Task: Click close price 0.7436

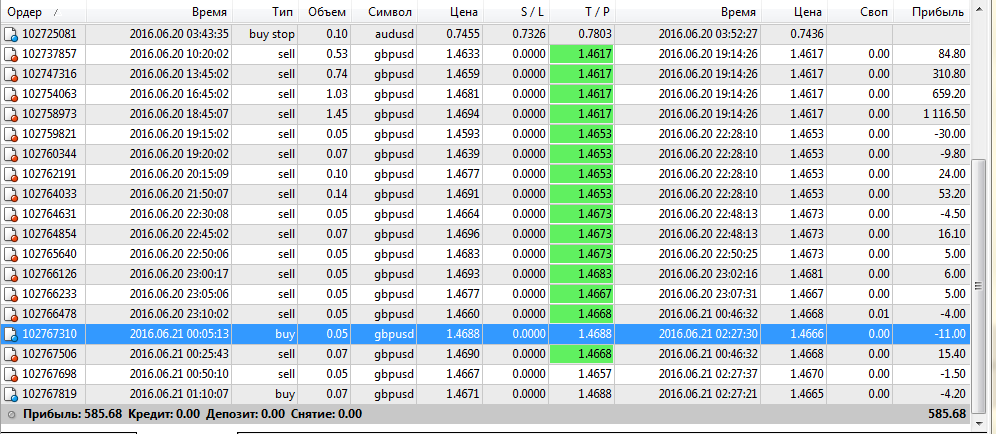Action: click(807, 34)
